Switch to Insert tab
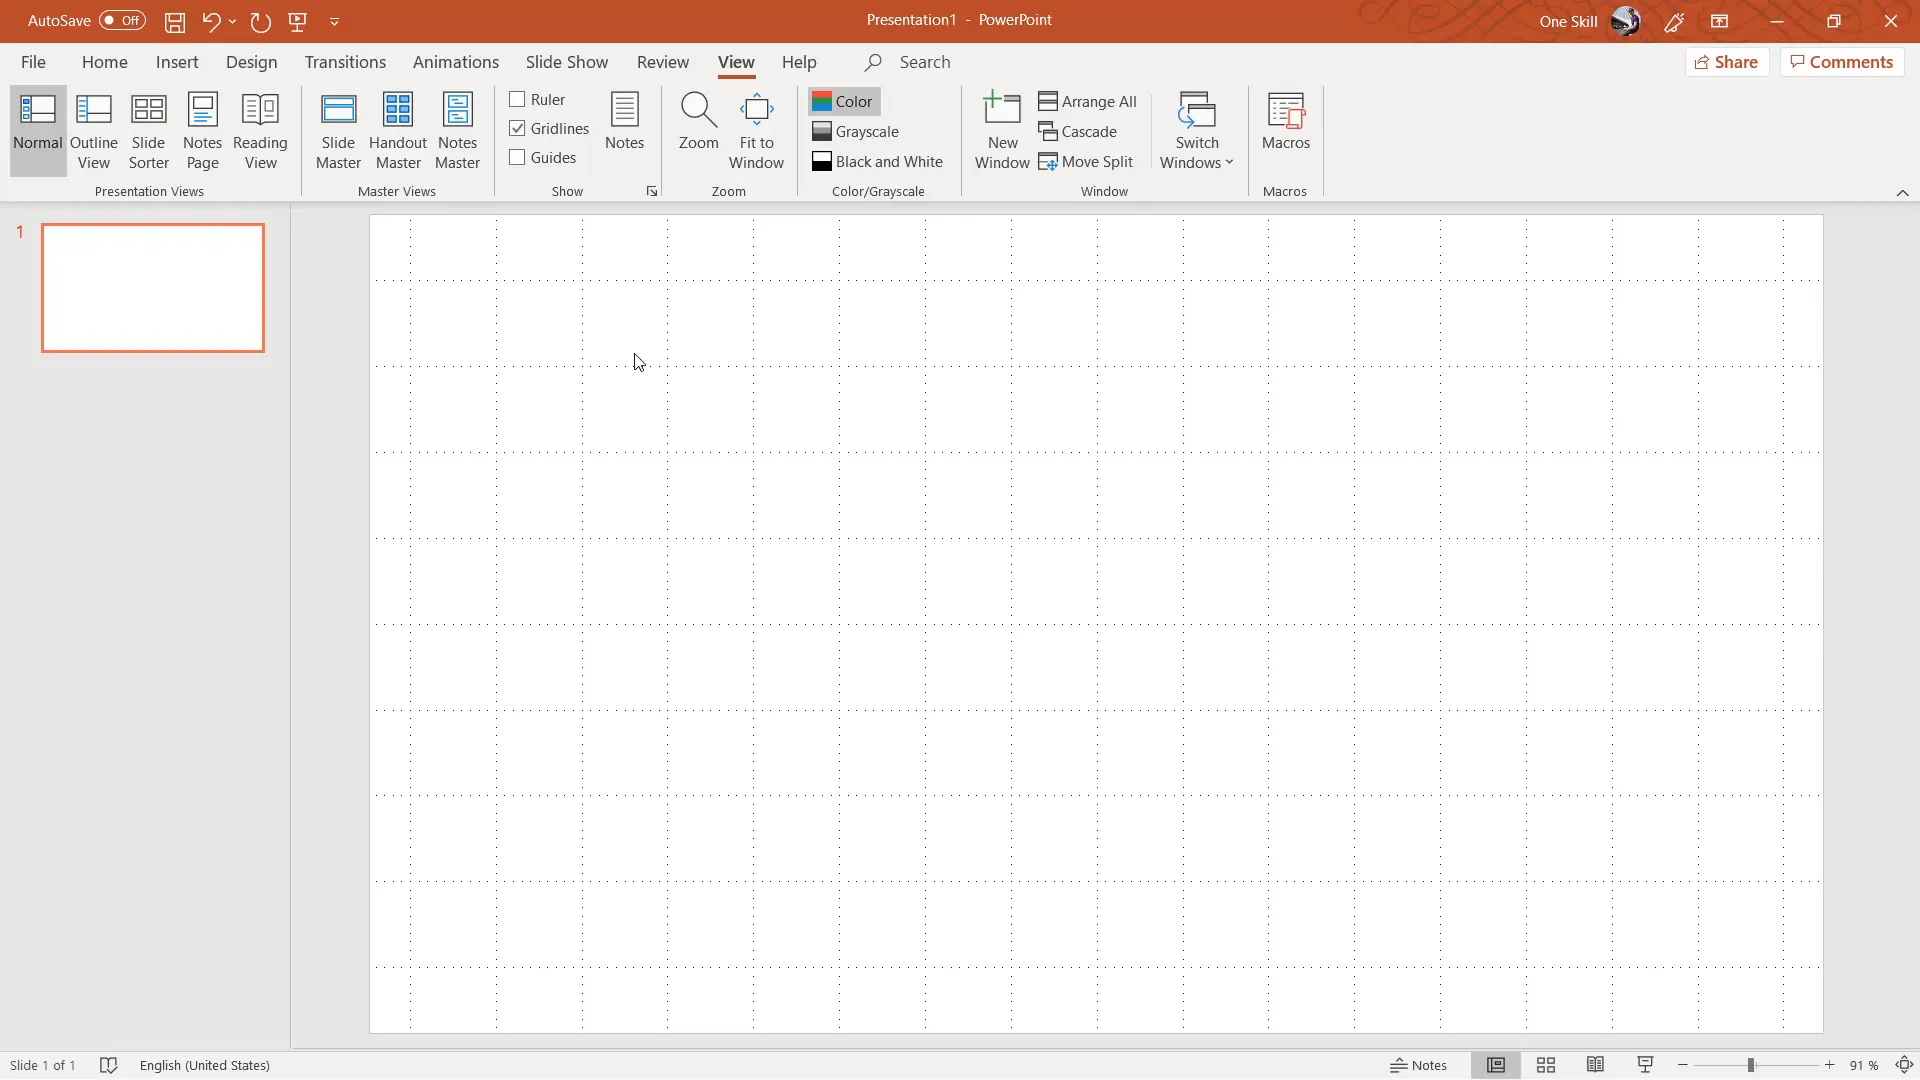This screenshot has height=1080, width=1920. pyautogui.click(x=177, y=62)
